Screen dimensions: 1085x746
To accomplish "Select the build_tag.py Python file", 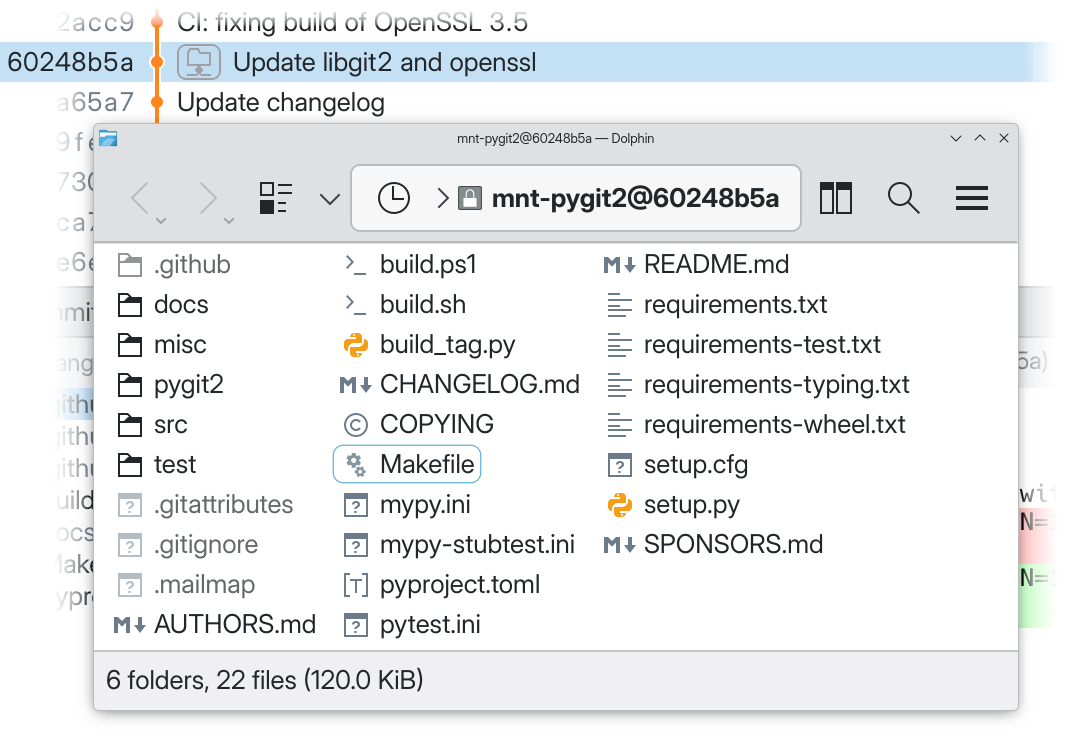I will pyautogui.click(x=446, y=345).
